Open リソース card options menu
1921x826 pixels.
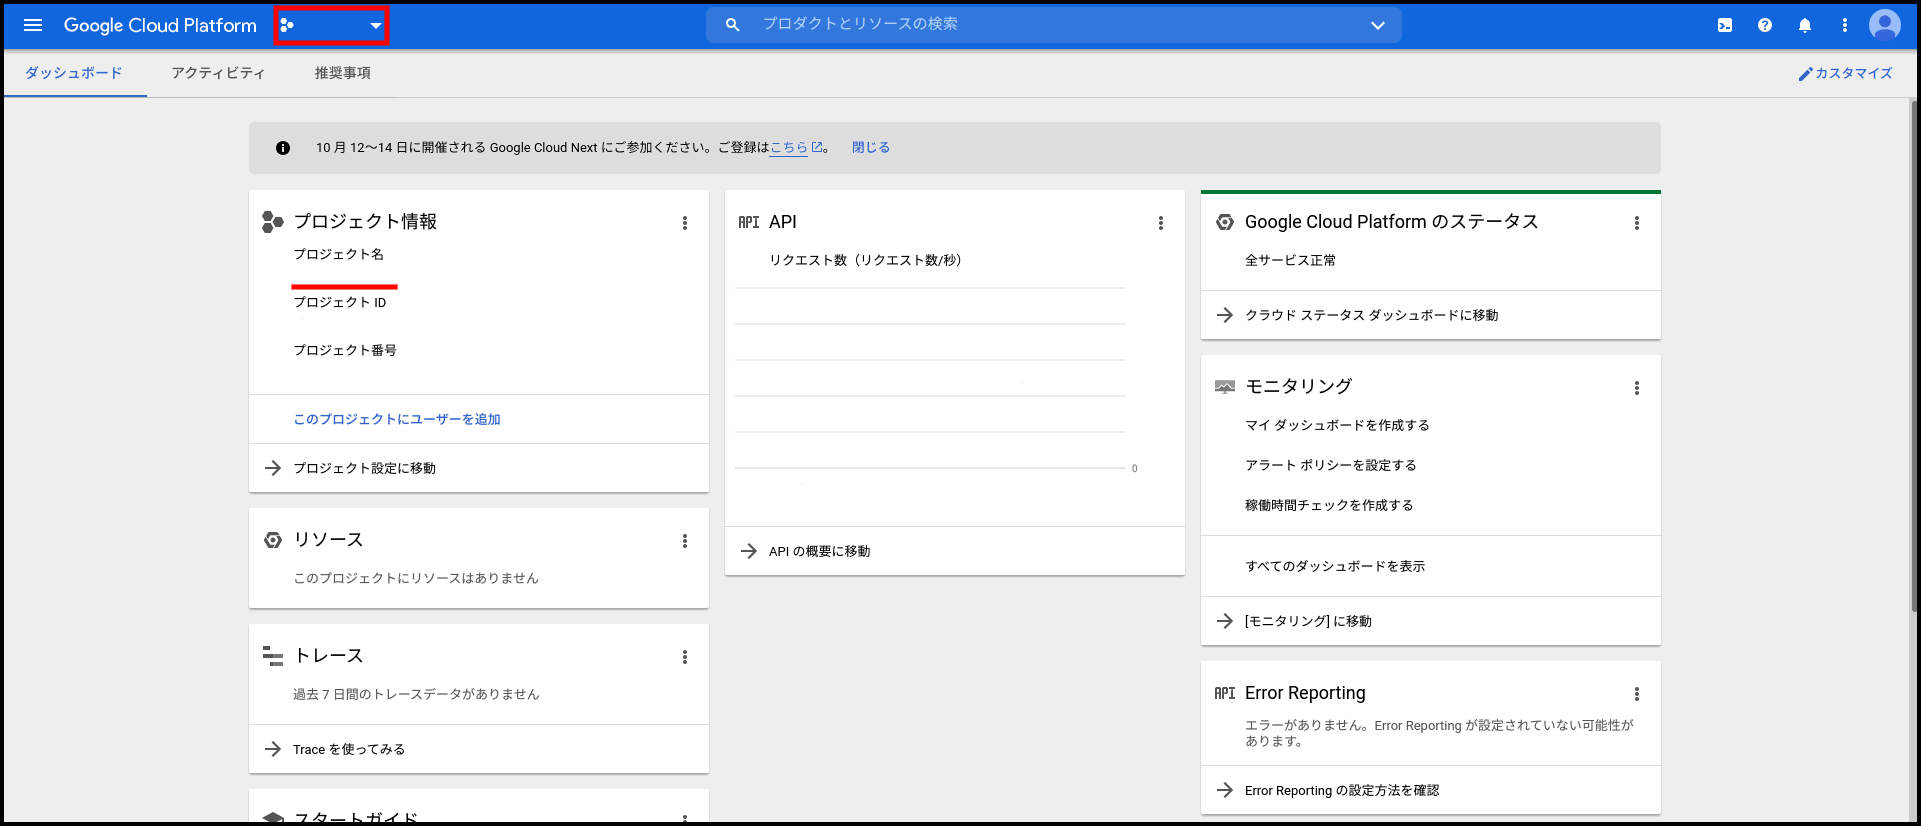[685, 541]
